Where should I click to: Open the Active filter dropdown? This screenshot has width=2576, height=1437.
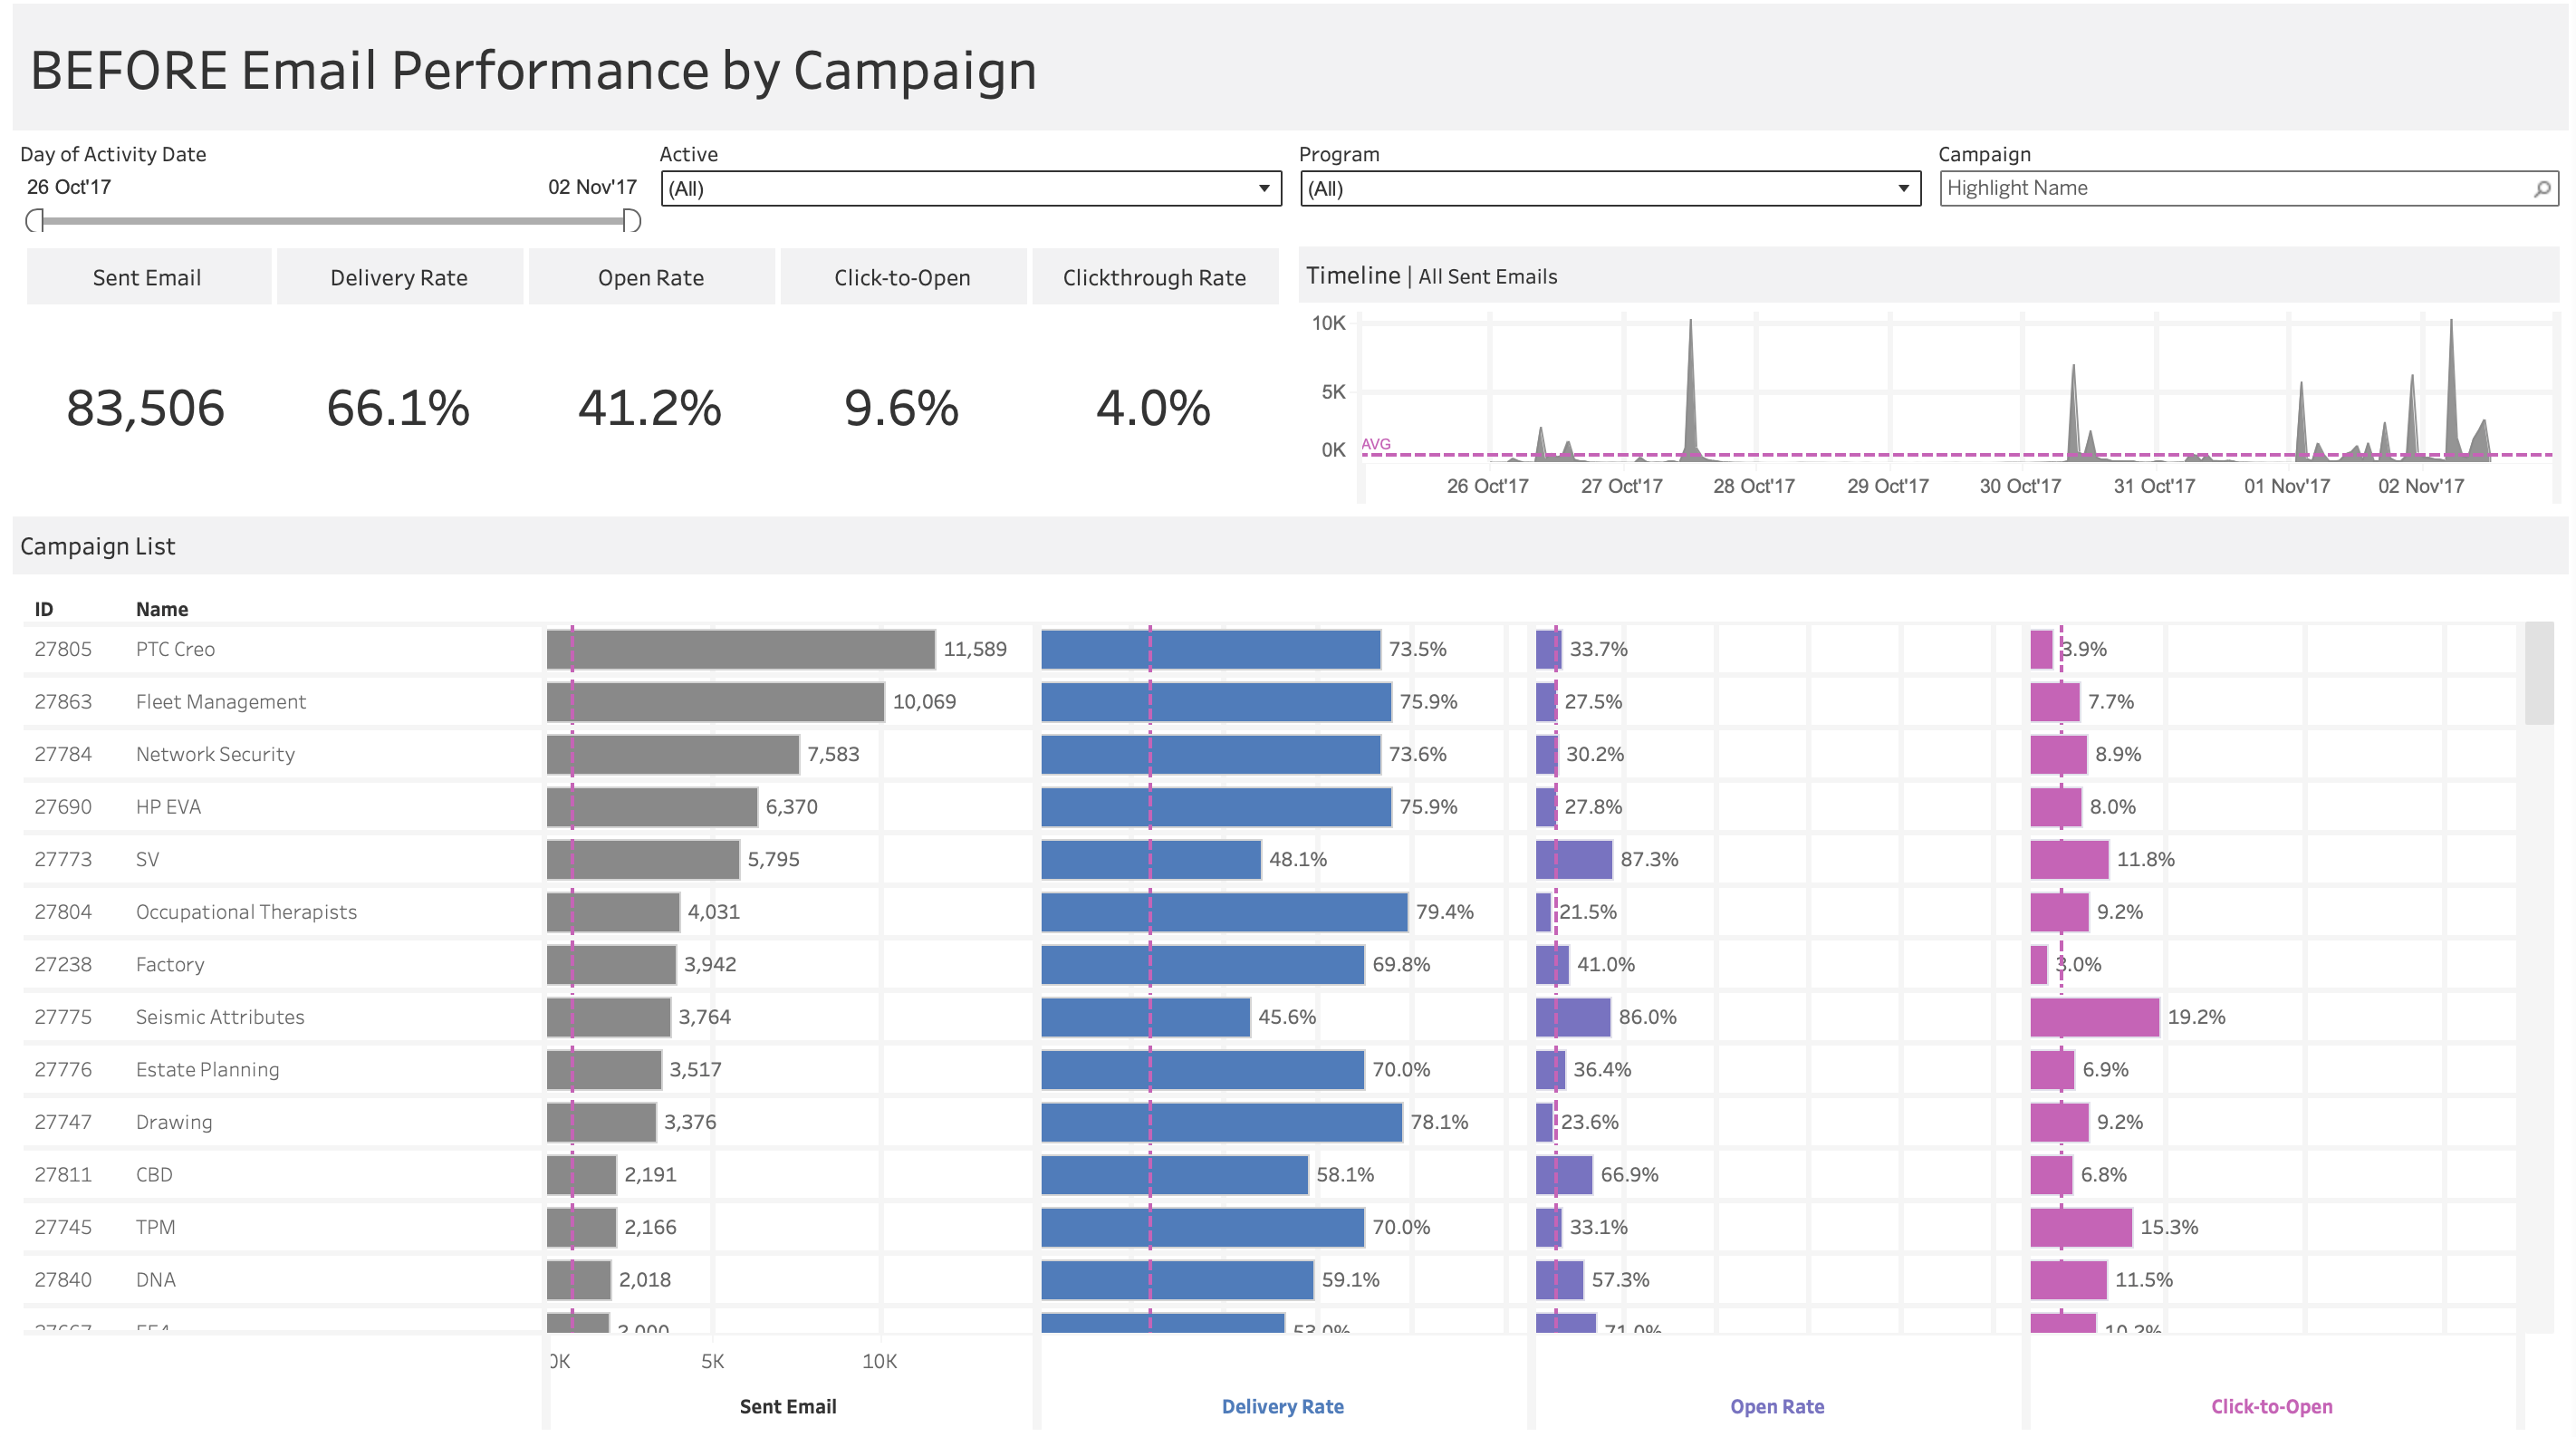click(x=968, y=189)
